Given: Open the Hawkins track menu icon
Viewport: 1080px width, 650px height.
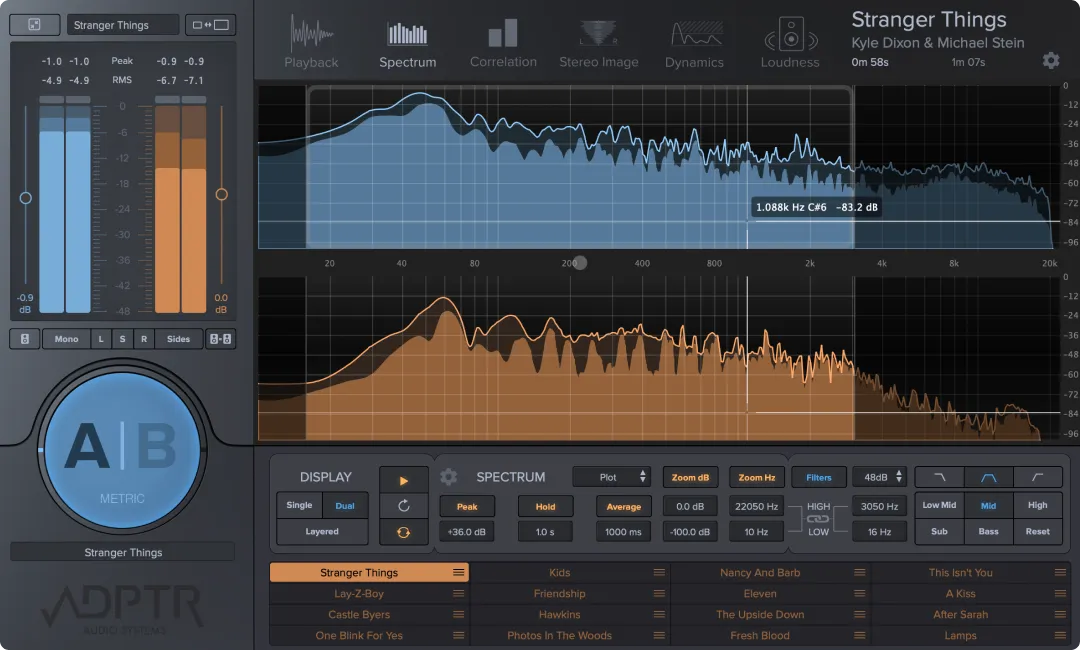Looking at the screenshot, I should click(659, 614).
